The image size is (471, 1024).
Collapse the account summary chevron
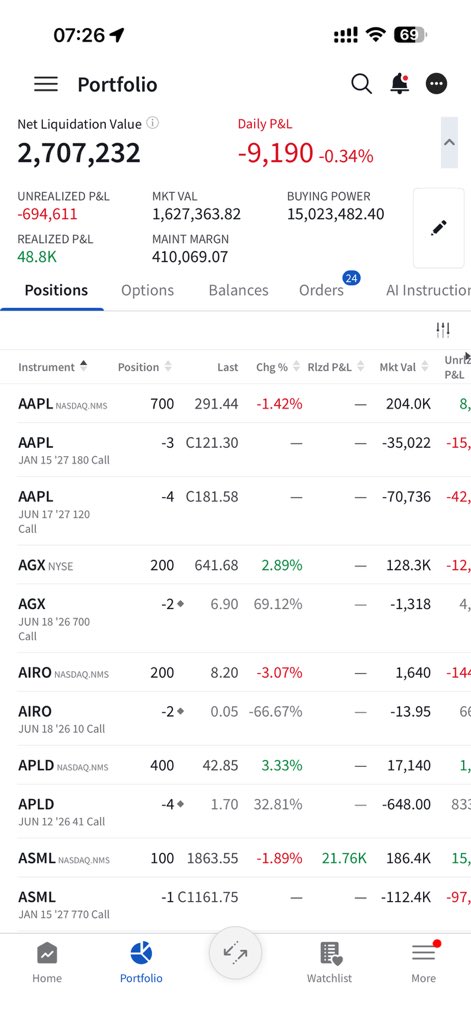449,142
